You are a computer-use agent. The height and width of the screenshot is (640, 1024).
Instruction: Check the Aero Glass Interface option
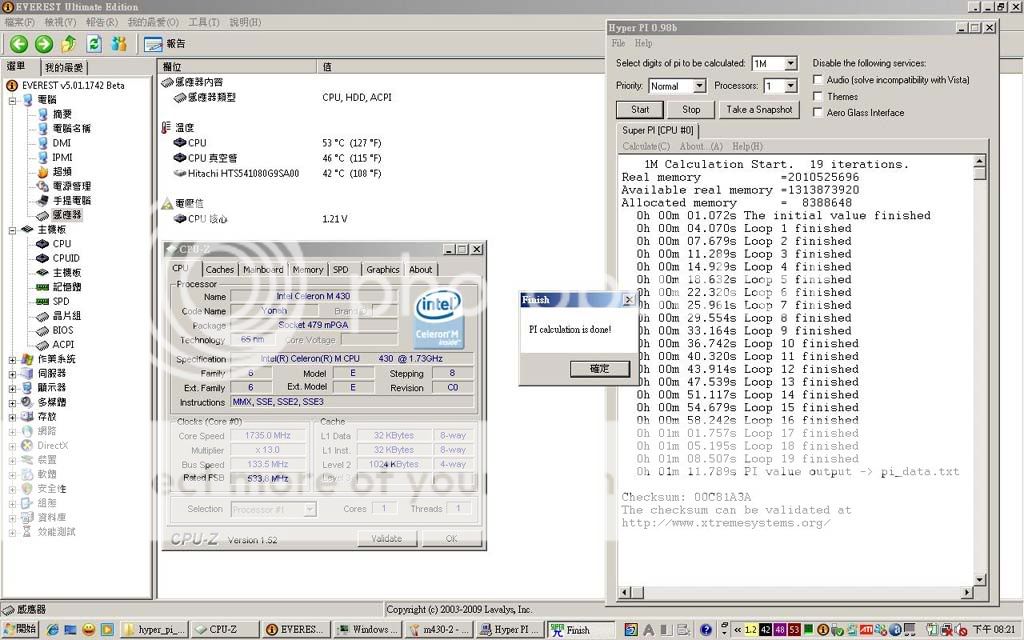[817, 112]
